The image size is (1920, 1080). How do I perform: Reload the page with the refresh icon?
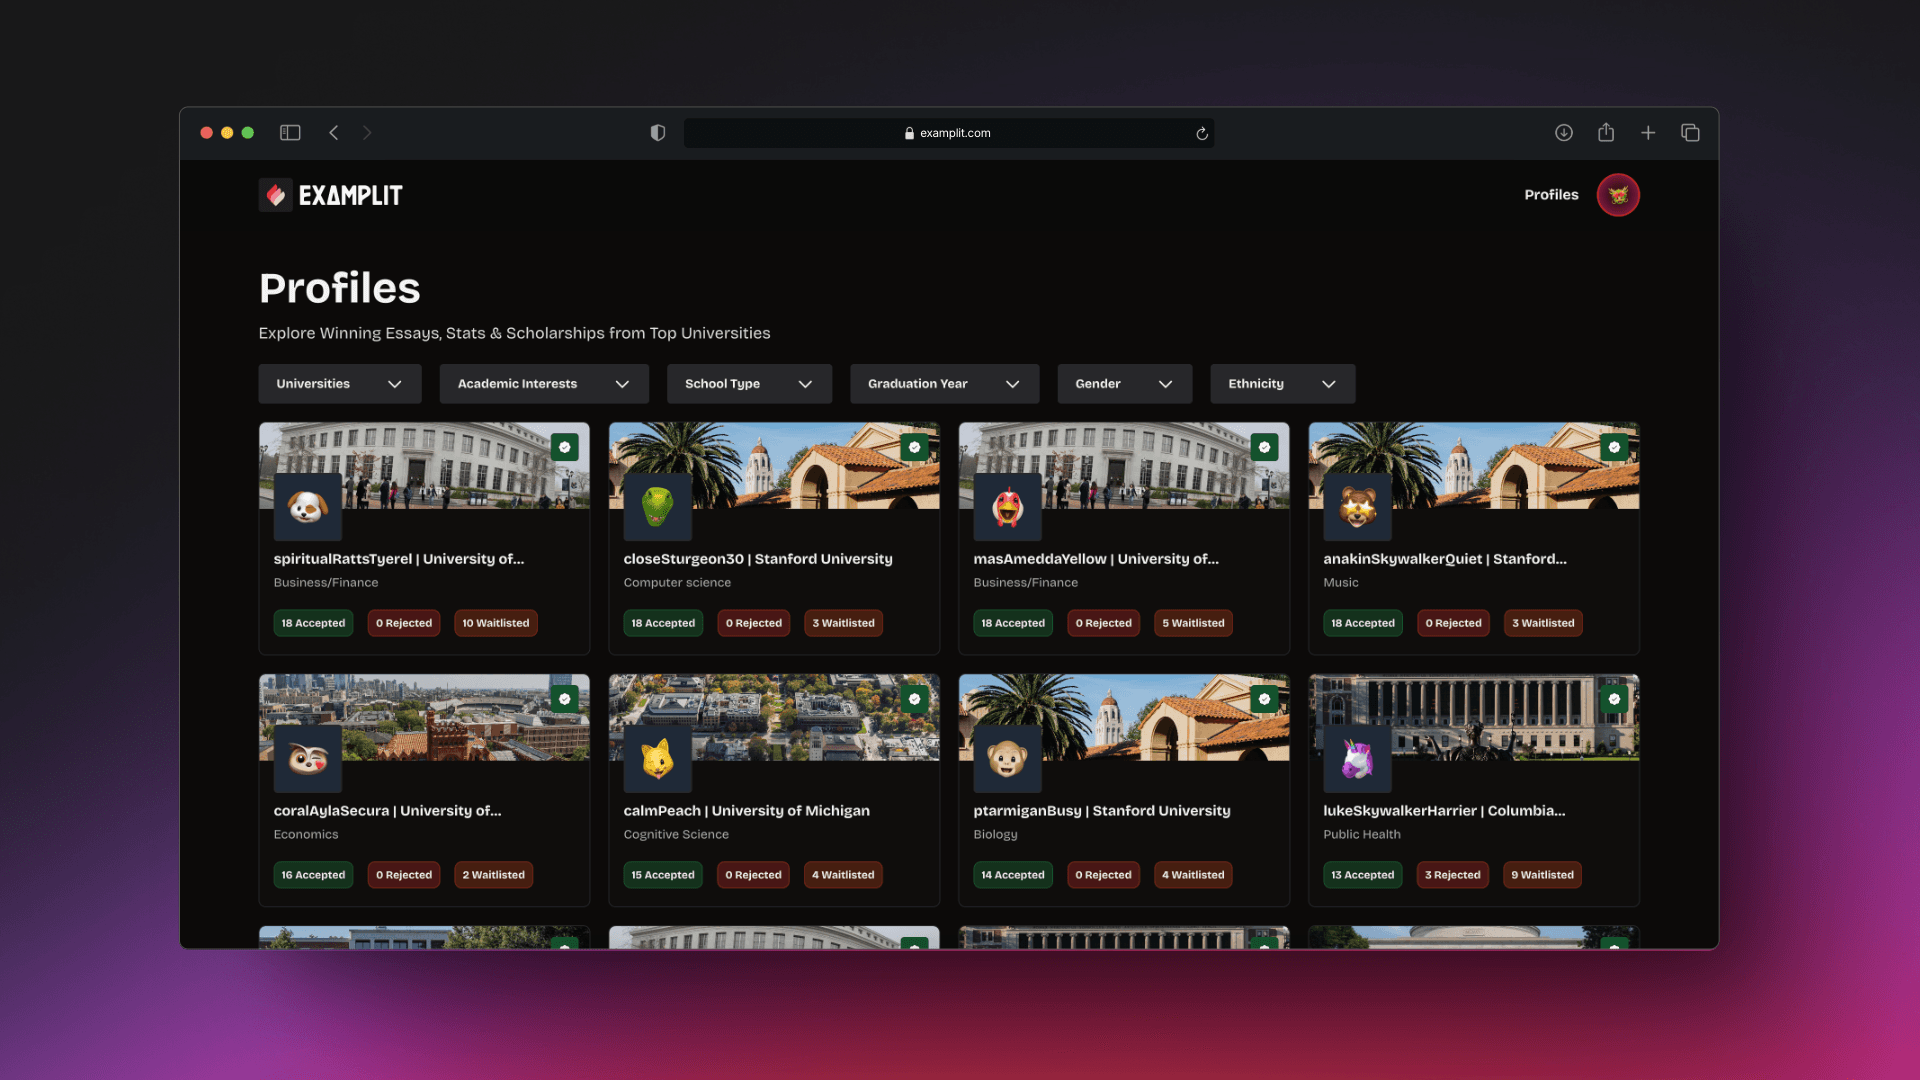pos(1202,134)
